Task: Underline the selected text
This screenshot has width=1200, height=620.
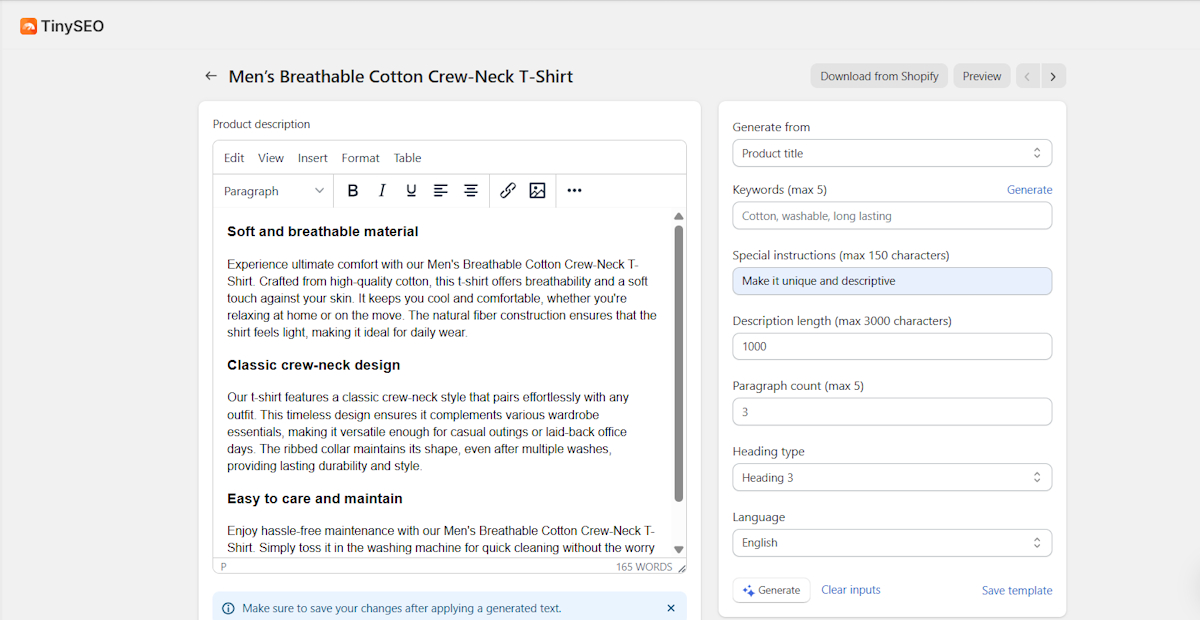Action: click(411, 191)
